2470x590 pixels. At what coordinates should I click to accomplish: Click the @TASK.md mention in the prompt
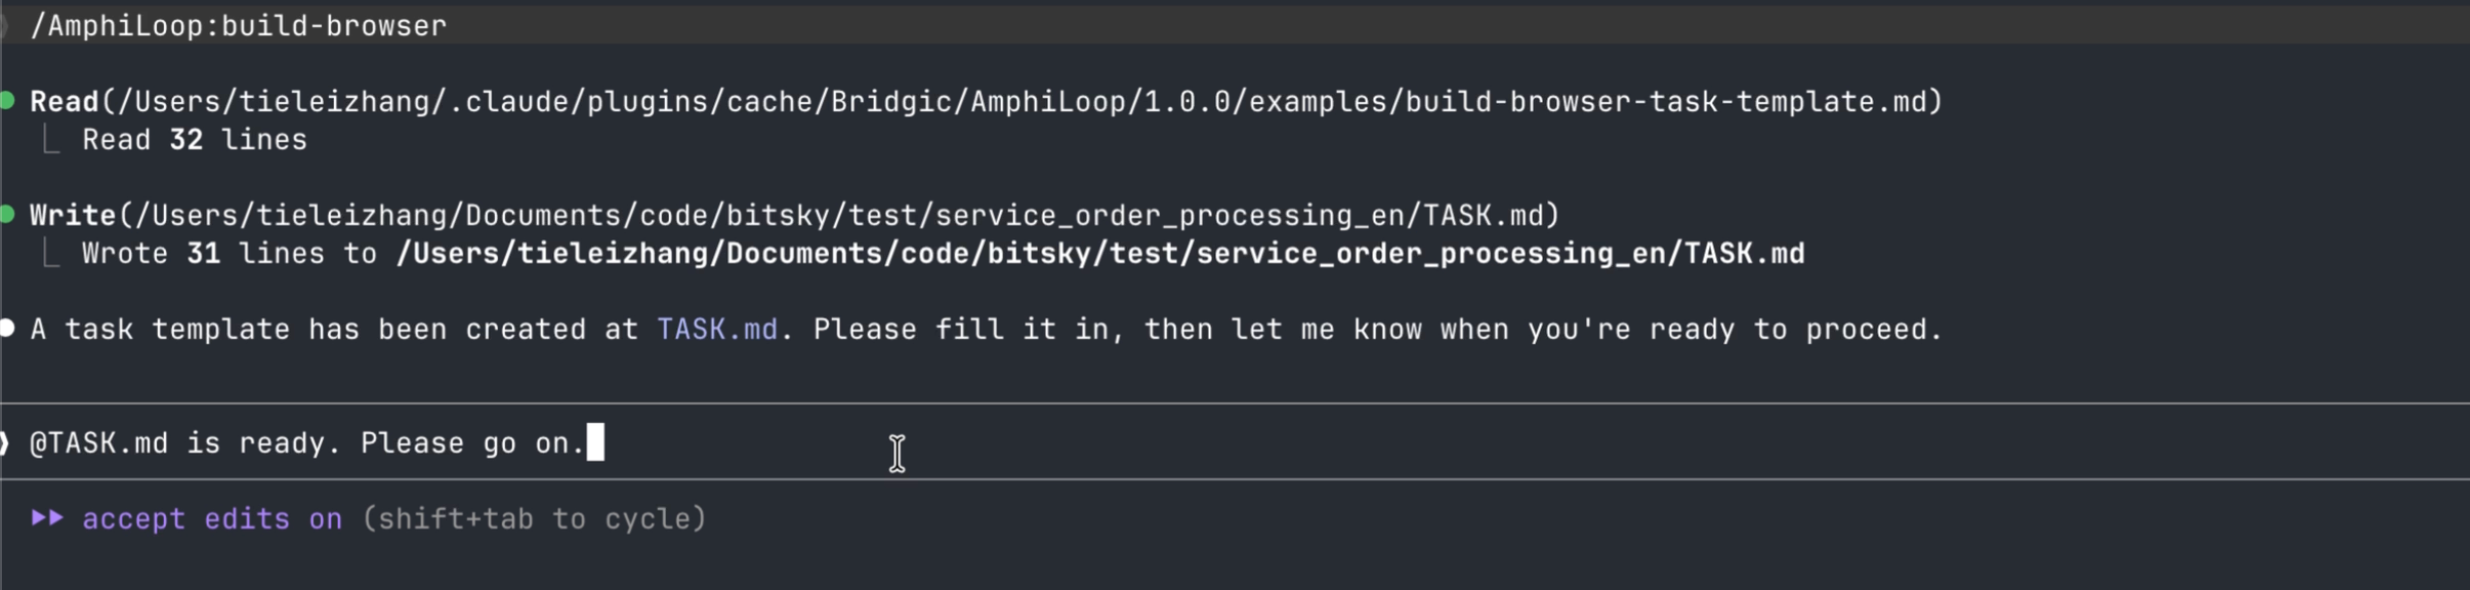click(99, 443)
